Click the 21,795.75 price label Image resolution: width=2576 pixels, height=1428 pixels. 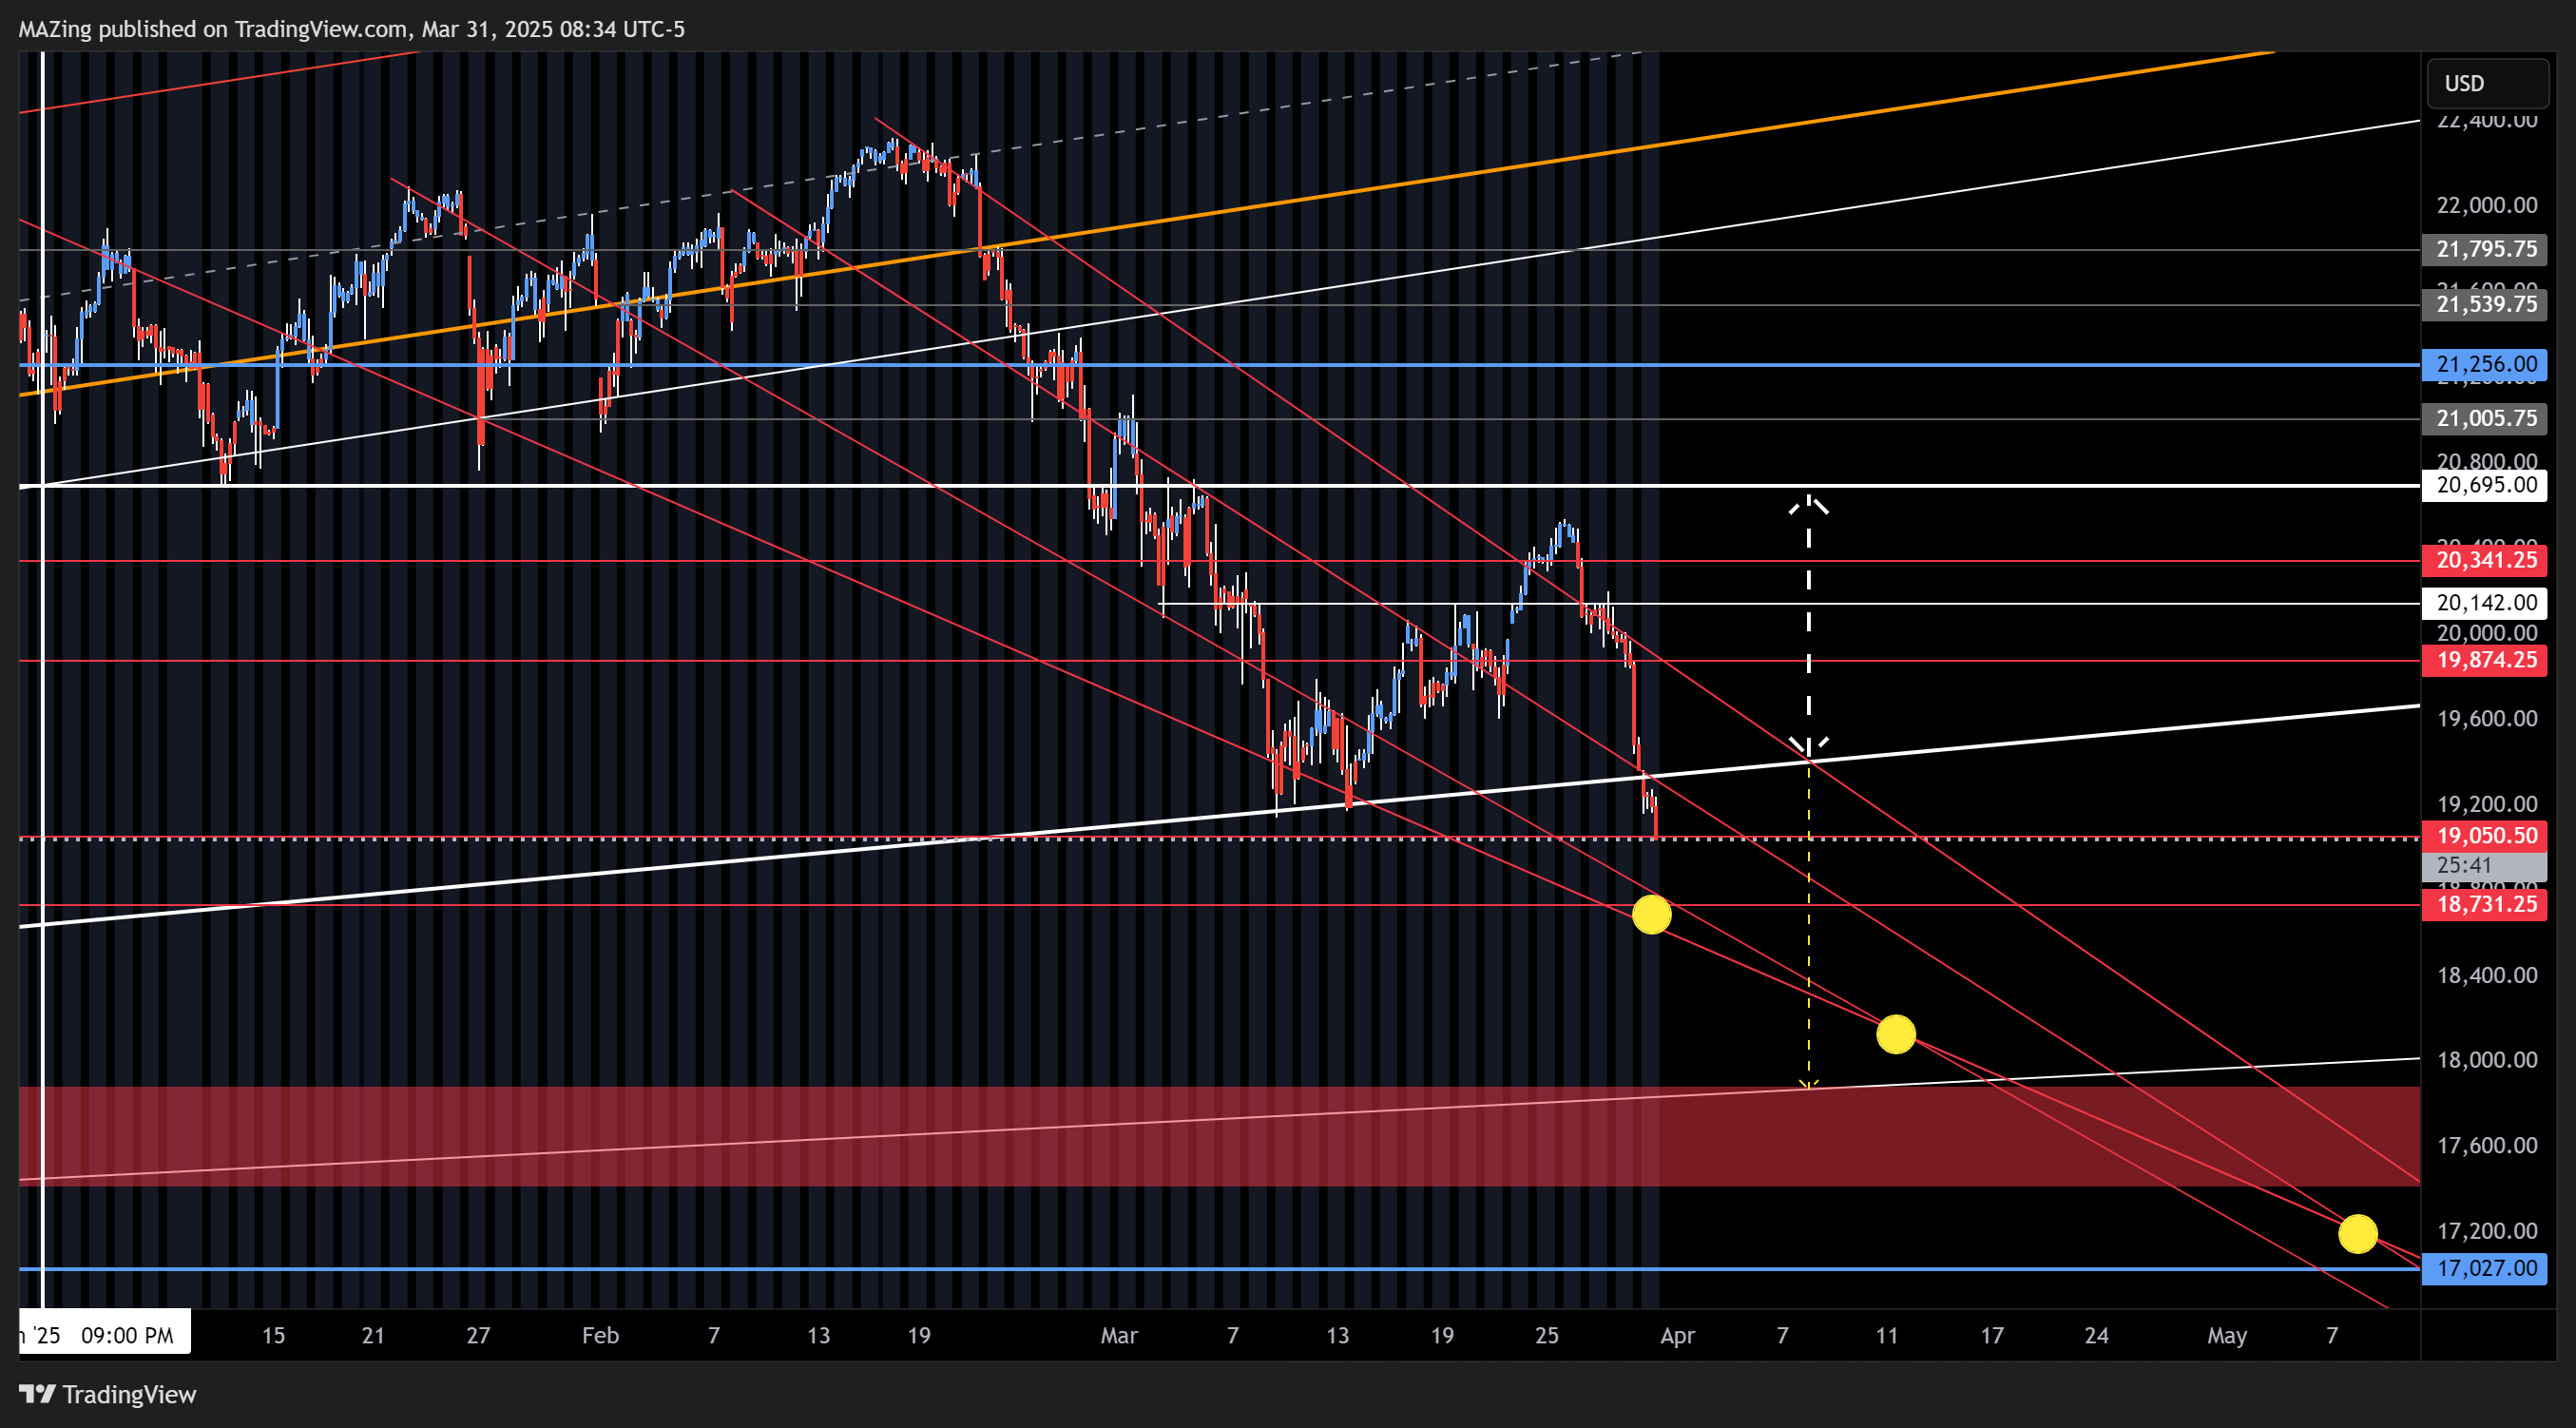2484,249
